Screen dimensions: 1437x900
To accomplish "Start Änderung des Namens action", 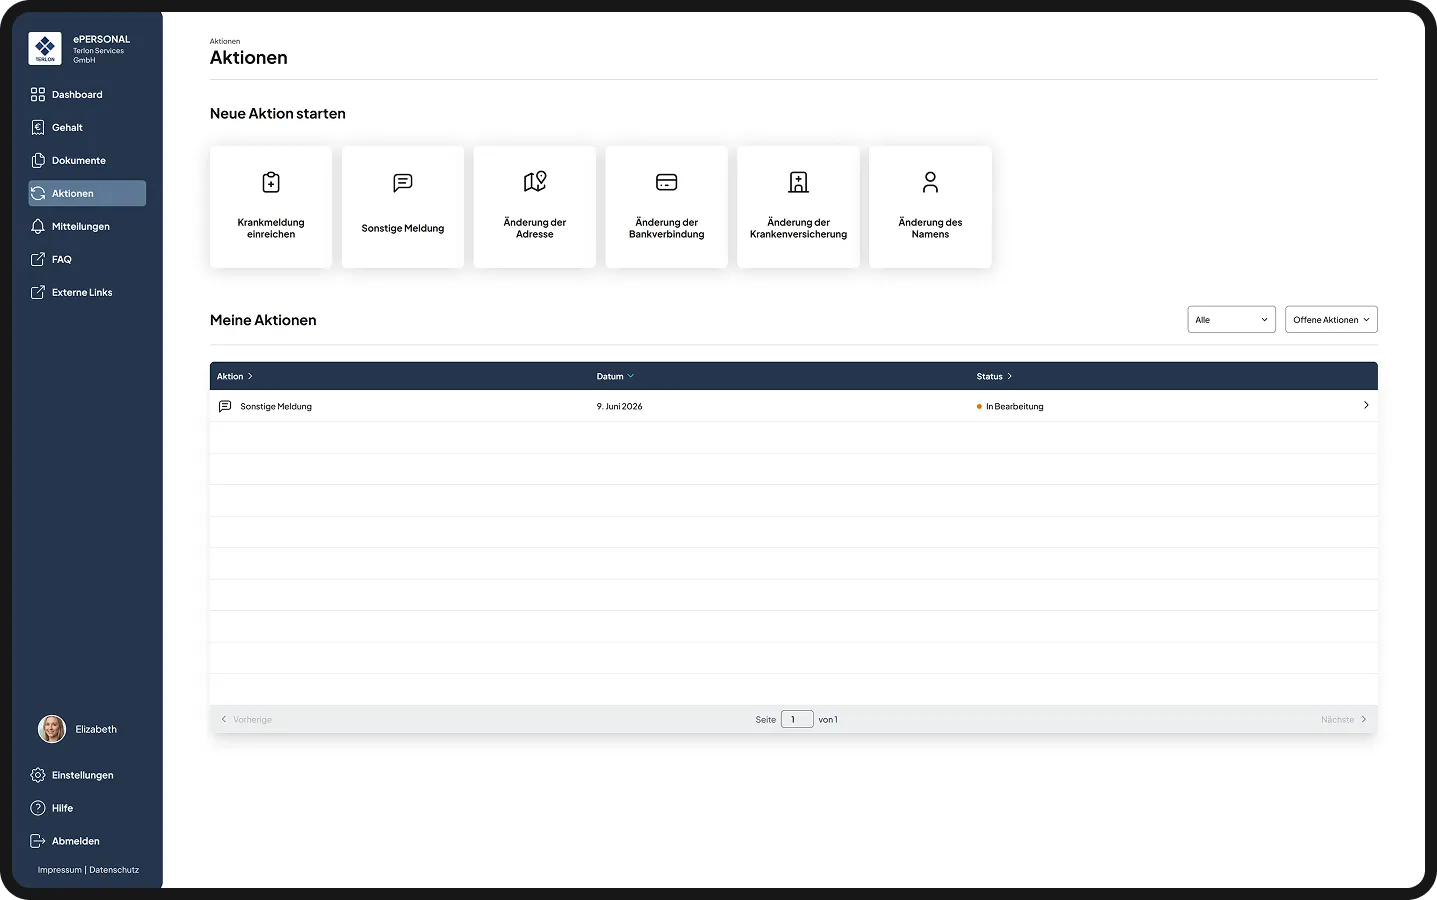I will [930, 207].
